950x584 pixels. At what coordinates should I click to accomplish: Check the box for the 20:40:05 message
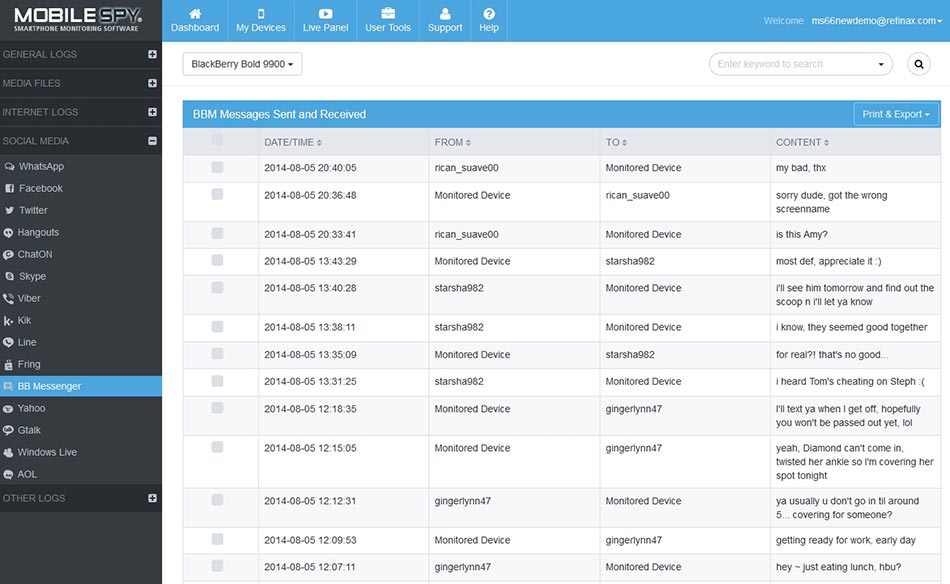click(x=218, y=168)
